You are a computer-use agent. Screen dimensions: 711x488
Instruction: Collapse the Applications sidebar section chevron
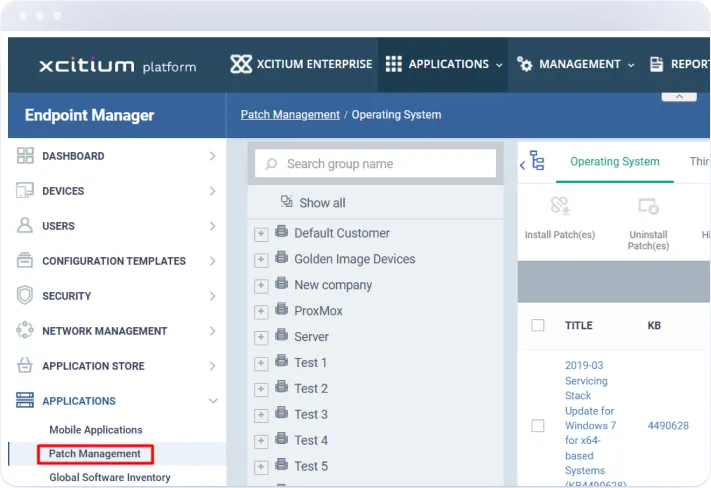213,400
